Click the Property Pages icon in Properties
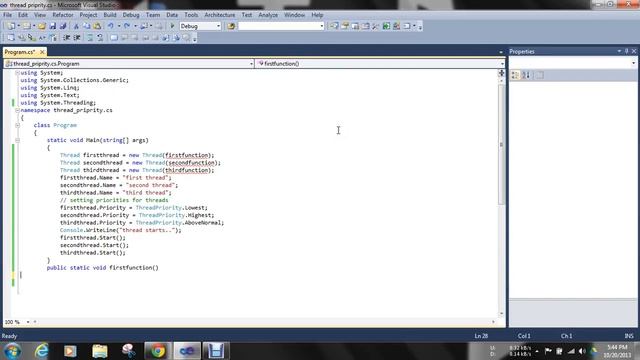Screen dimensions: 640x360 pyautogui.click(x=540, y=75)
